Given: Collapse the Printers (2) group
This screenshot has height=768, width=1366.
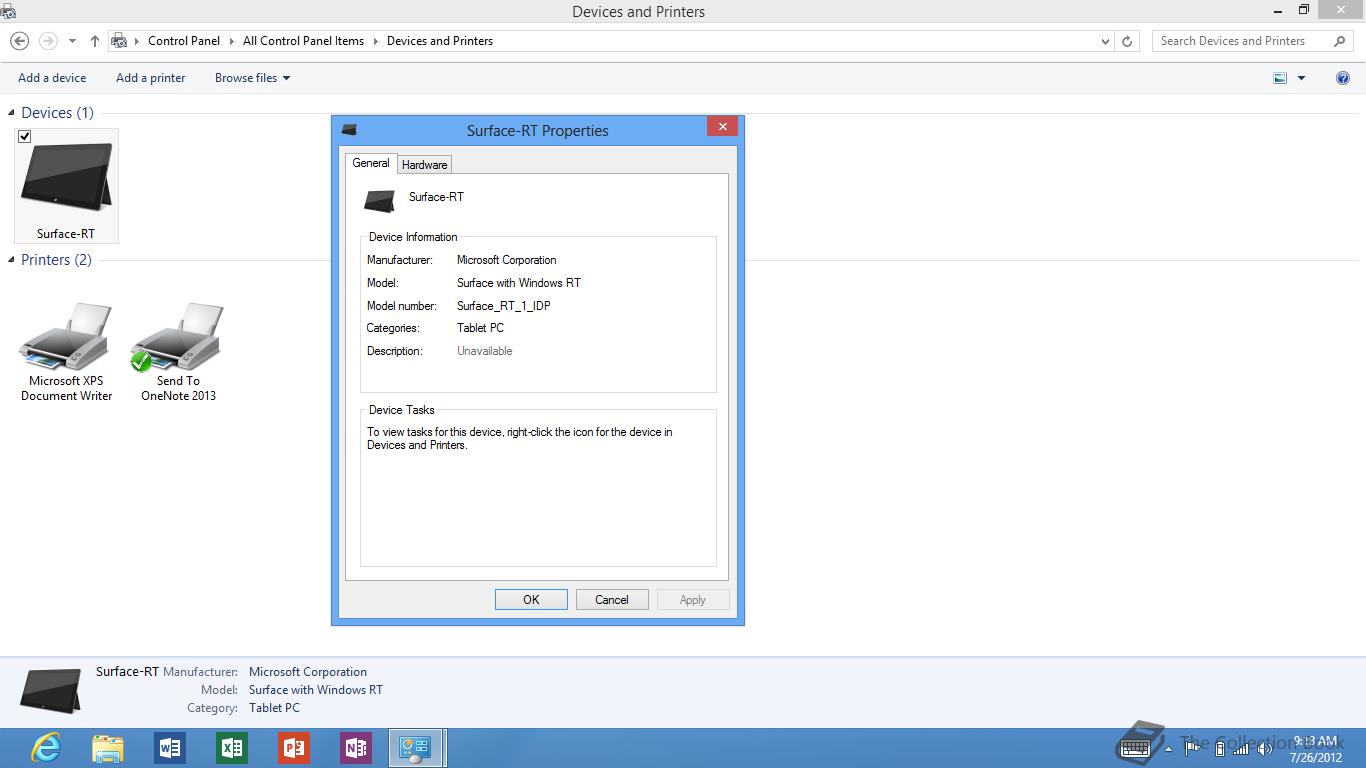Looking at the screenshot, I should pos(13,260).
